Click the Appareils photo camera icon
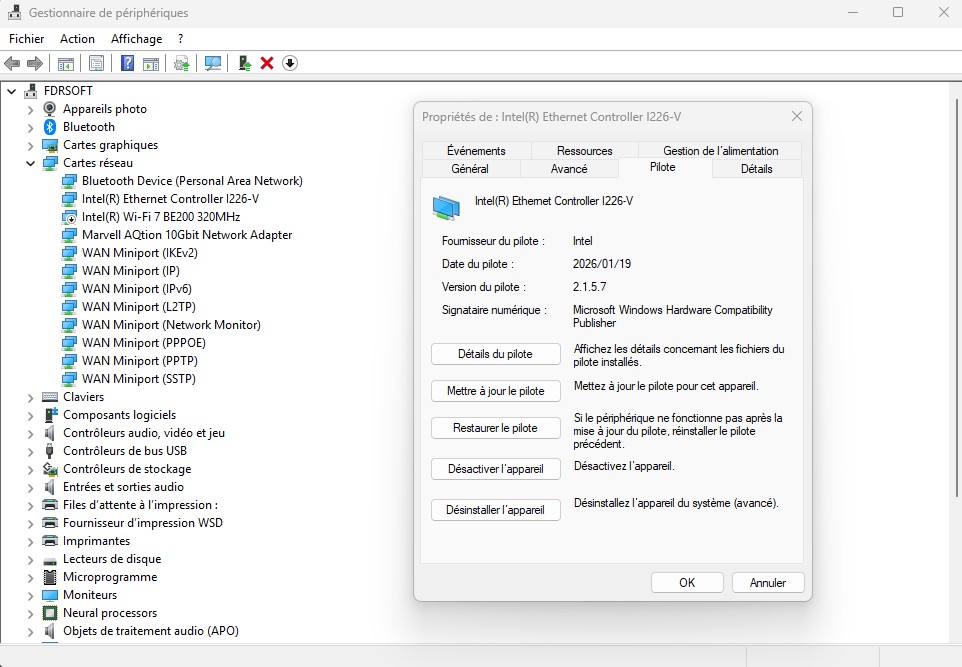The width and height of the screenshot is (962, 667). (x=50, y=109)
